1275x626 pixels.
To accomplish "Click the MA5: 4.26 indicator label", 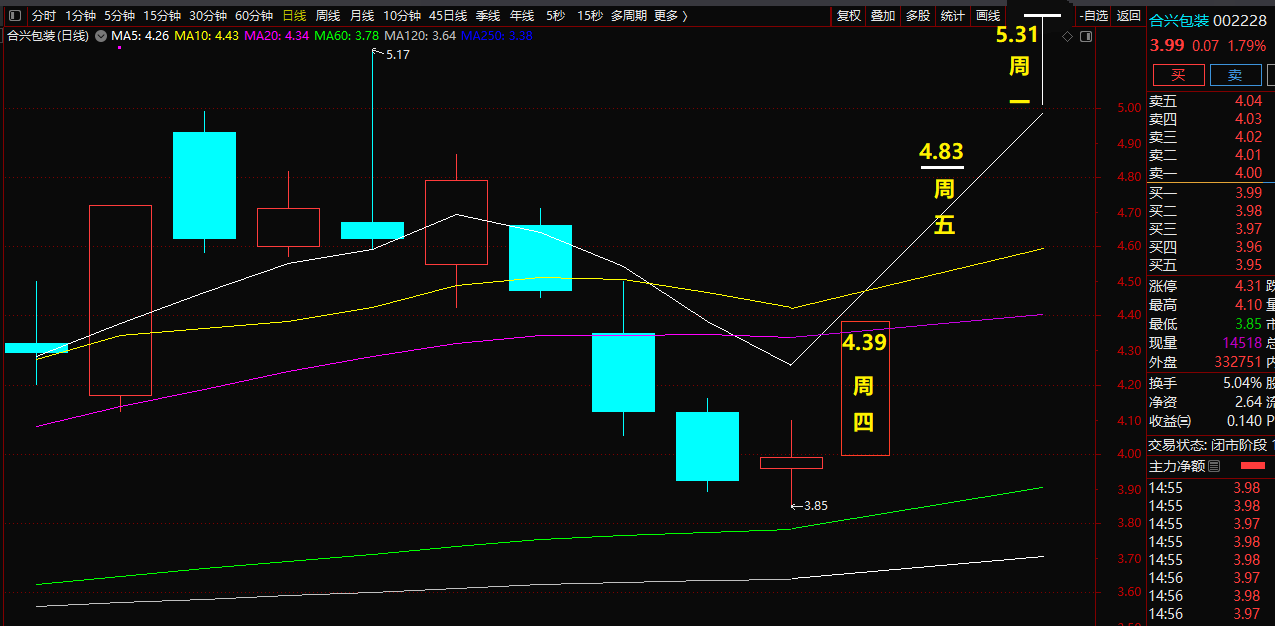I will click(x=139, y=36).
